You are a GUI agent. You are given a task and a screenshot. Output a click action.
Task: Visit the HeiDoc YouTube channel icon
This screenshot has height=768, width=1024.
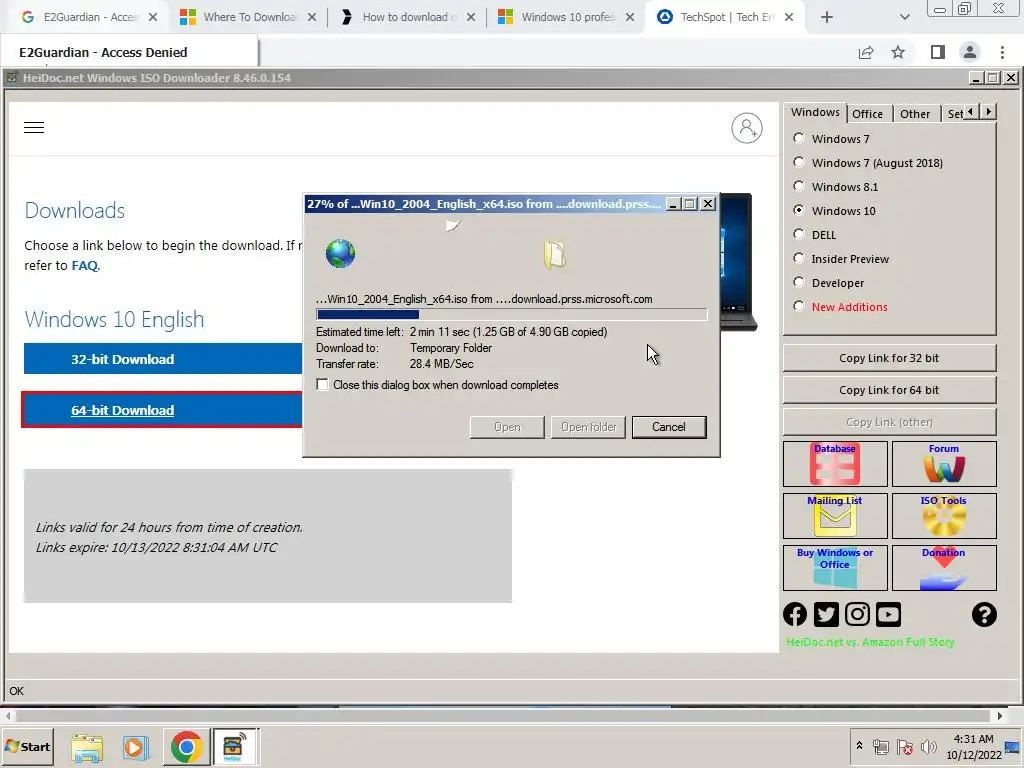(x=888, y=615)
